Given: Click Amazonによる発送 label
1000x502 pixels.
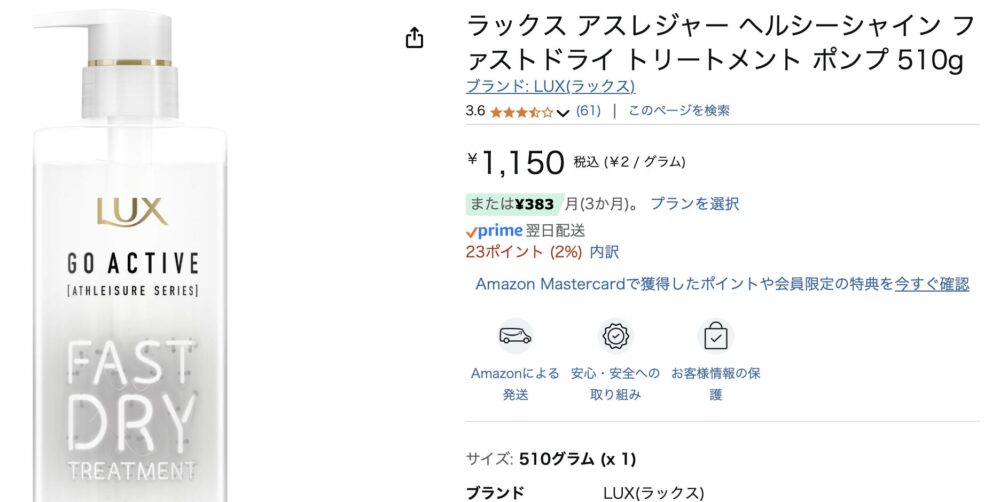Looking at the screenshot, I should click(x=515, y=384).
